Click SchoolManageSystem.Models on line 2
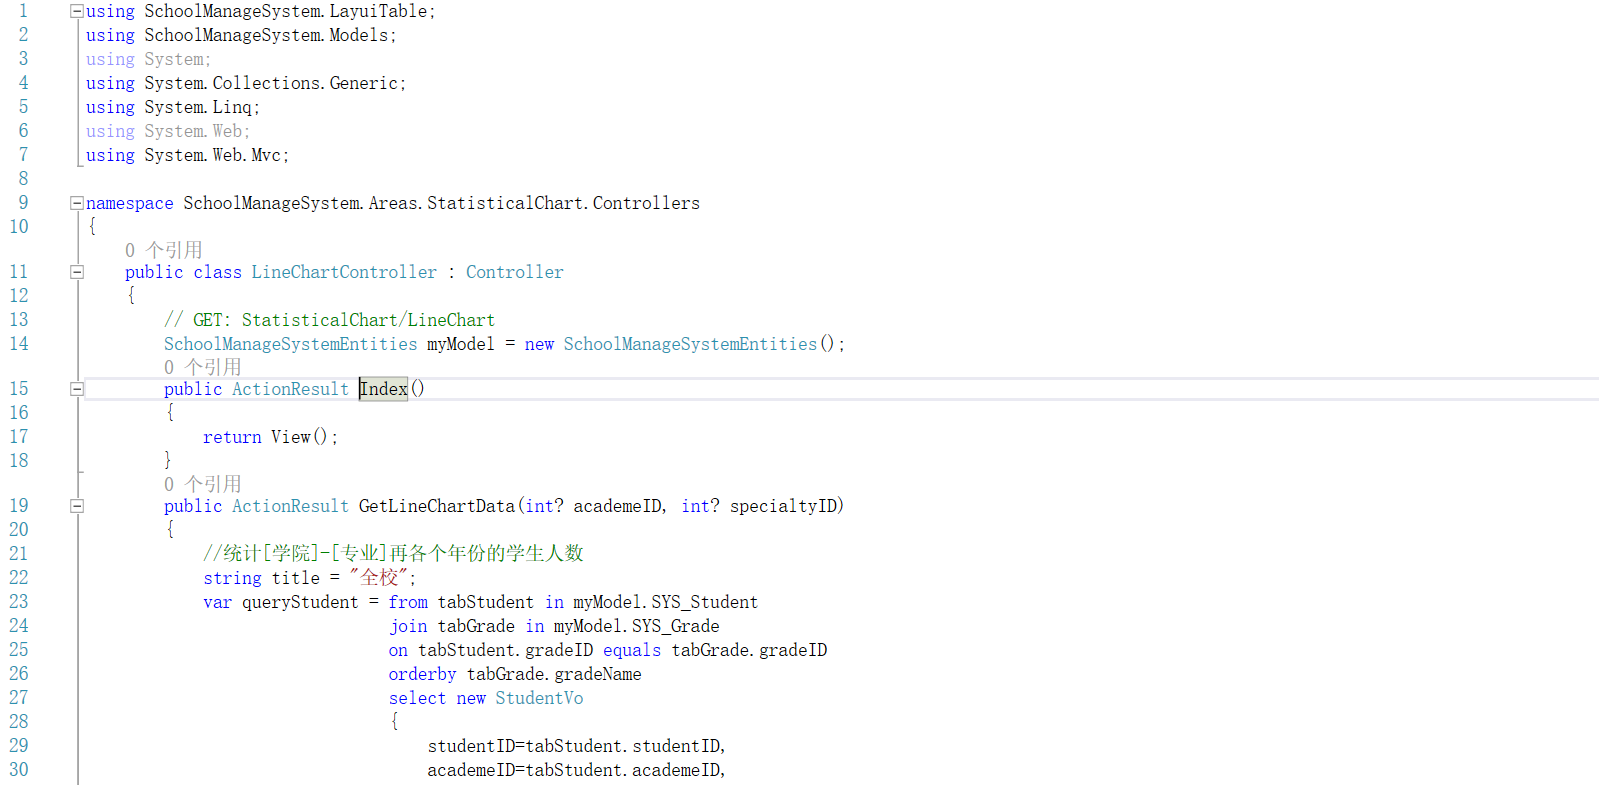 click(x=266, y=35)
